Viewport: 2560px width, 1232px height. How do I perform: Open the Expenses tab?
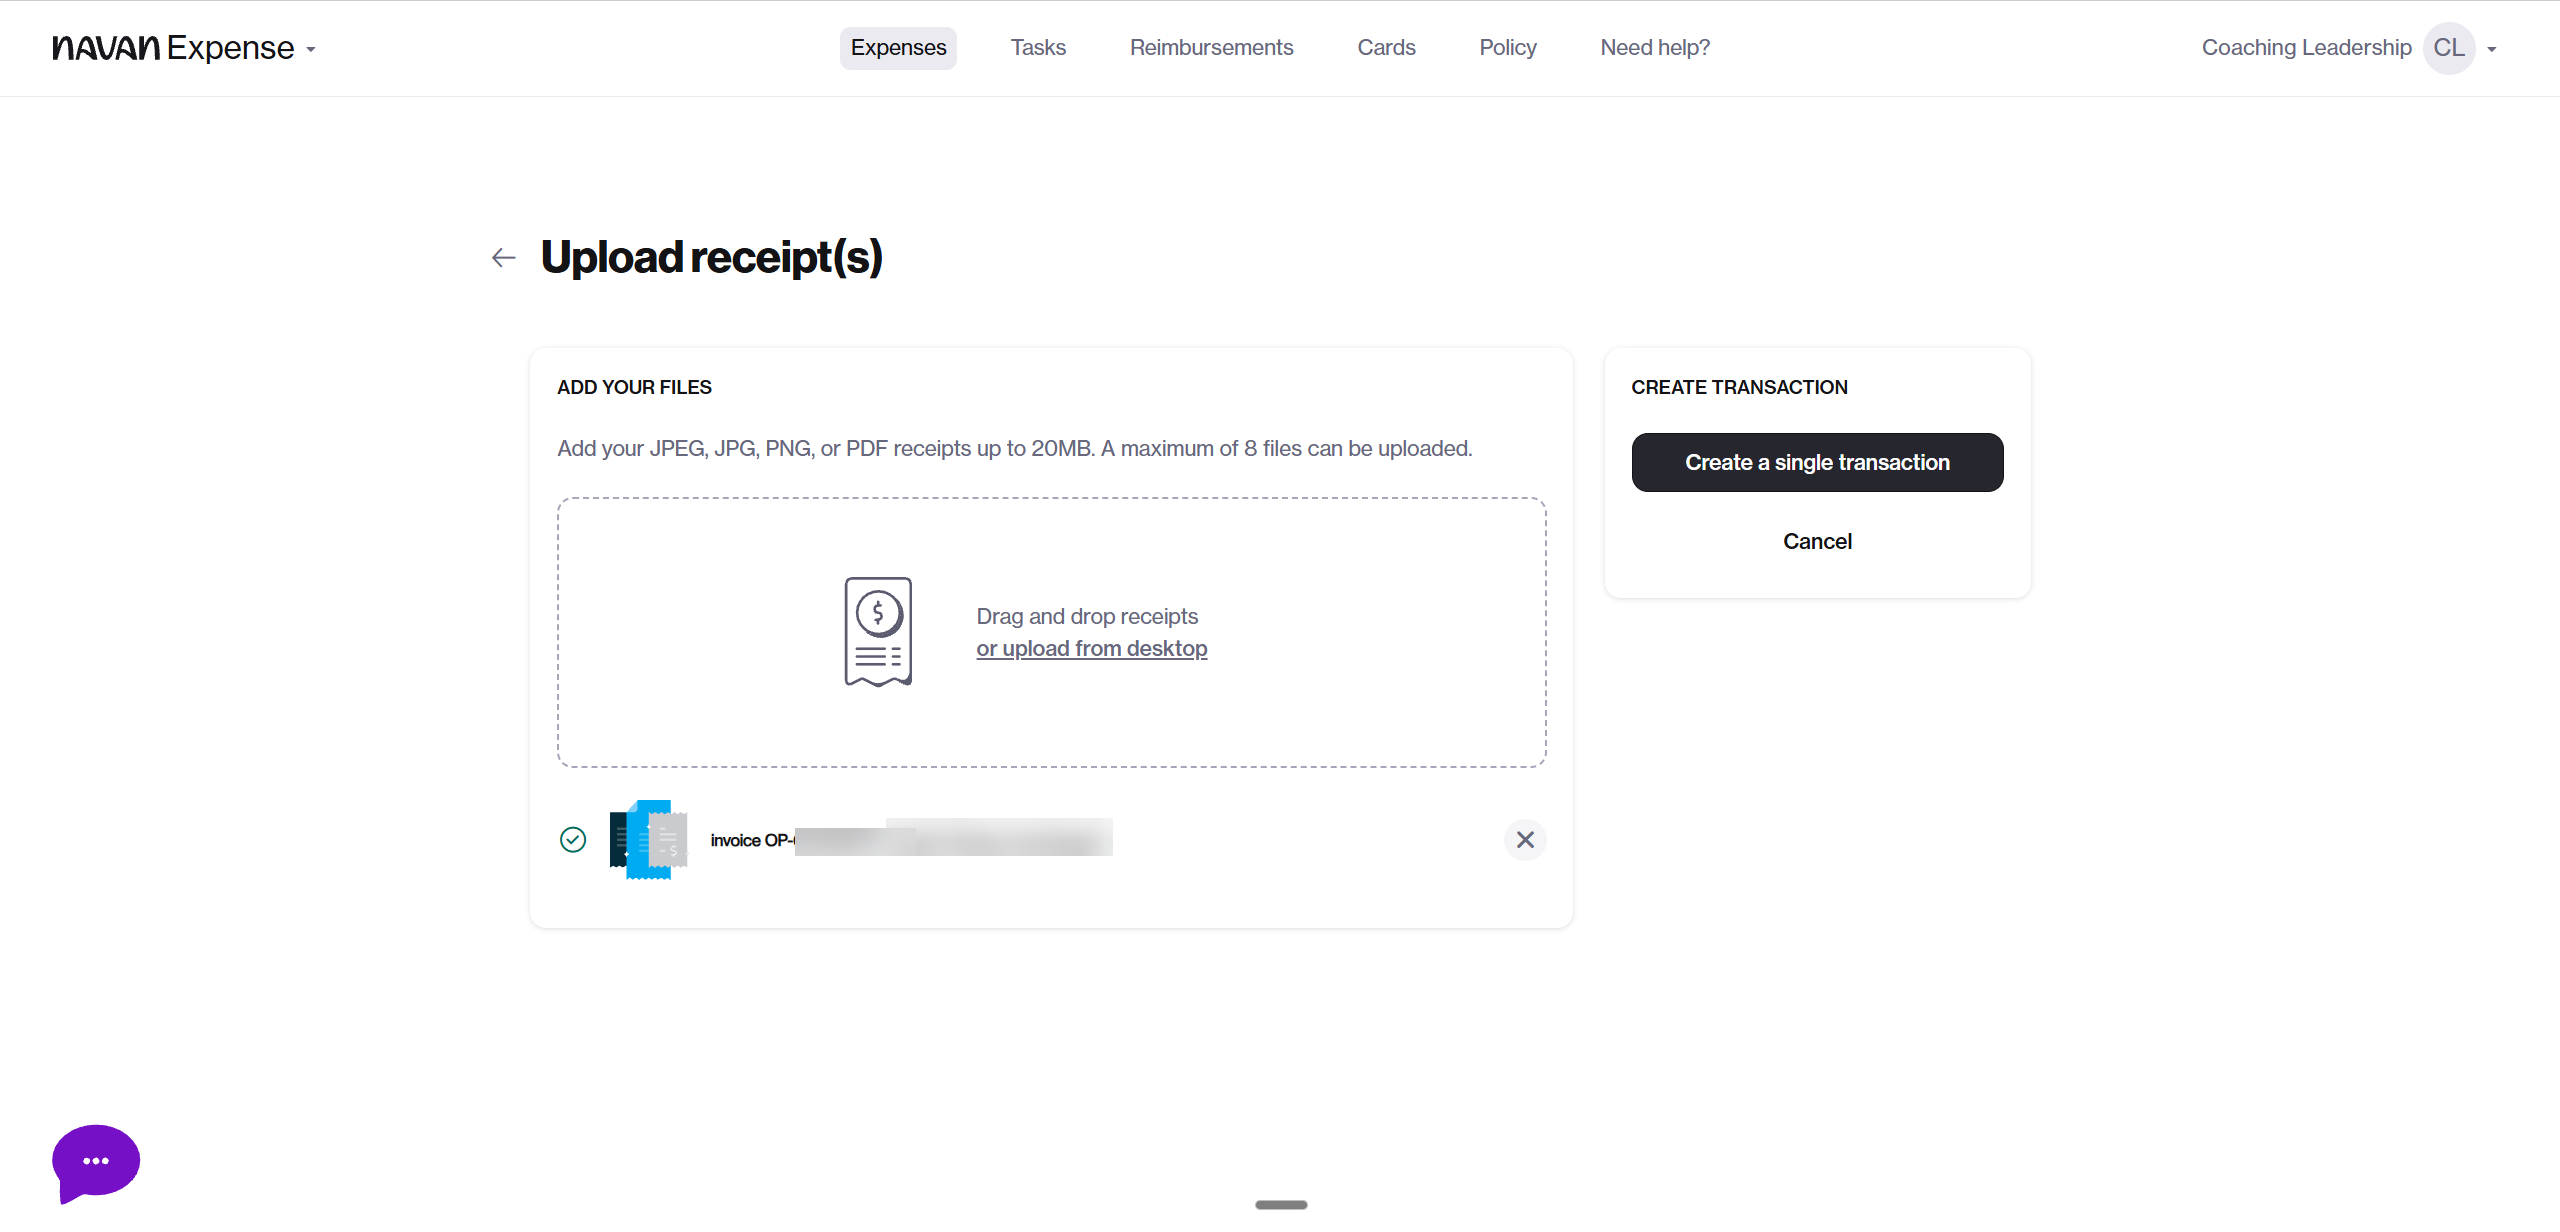click(x=898, y=48)
